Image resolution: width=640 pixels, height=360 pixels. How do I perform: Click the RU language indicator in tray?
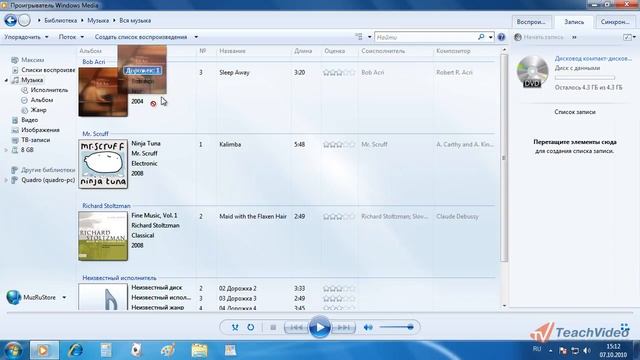pyautogui.click(x=537, y=349)
